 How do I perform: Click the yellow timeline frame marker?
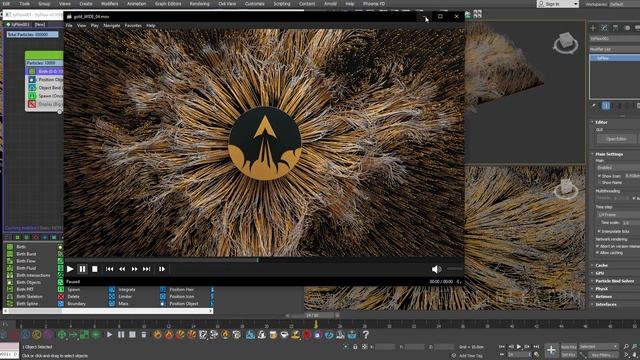point(316,324)
